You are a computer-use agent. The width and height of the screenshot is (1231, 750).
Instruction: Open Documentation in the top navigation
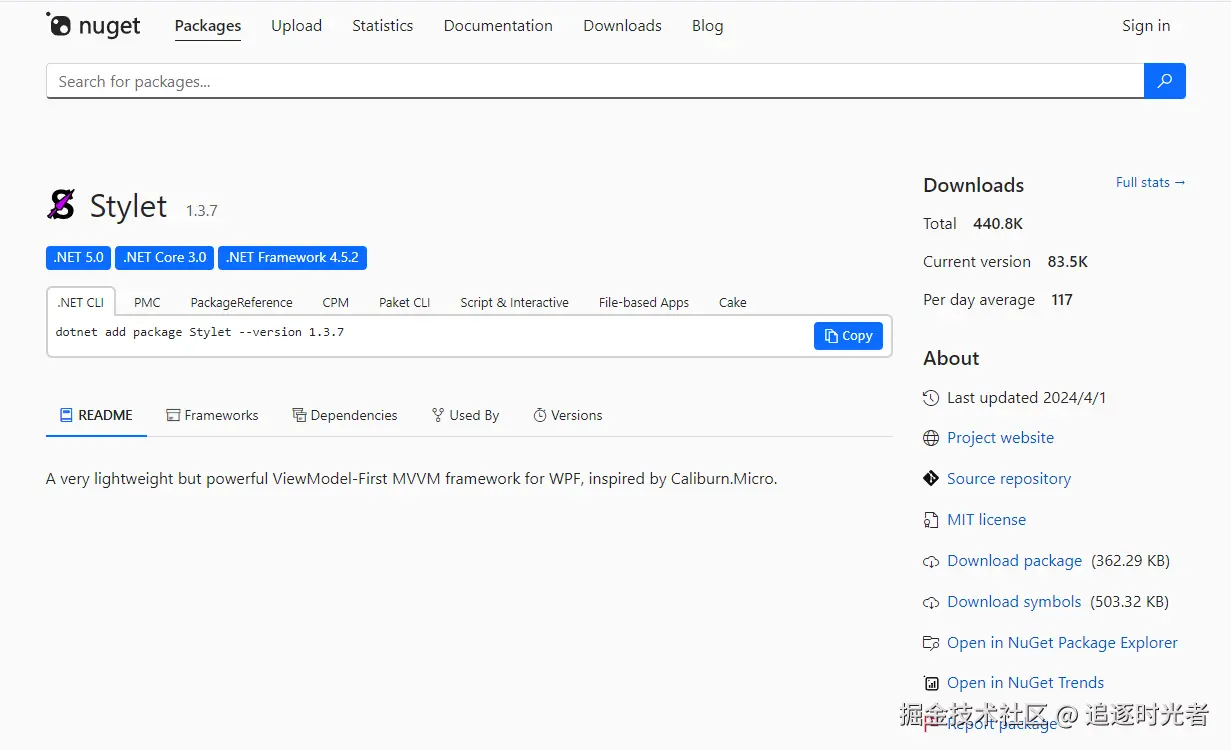click(498, 26)
